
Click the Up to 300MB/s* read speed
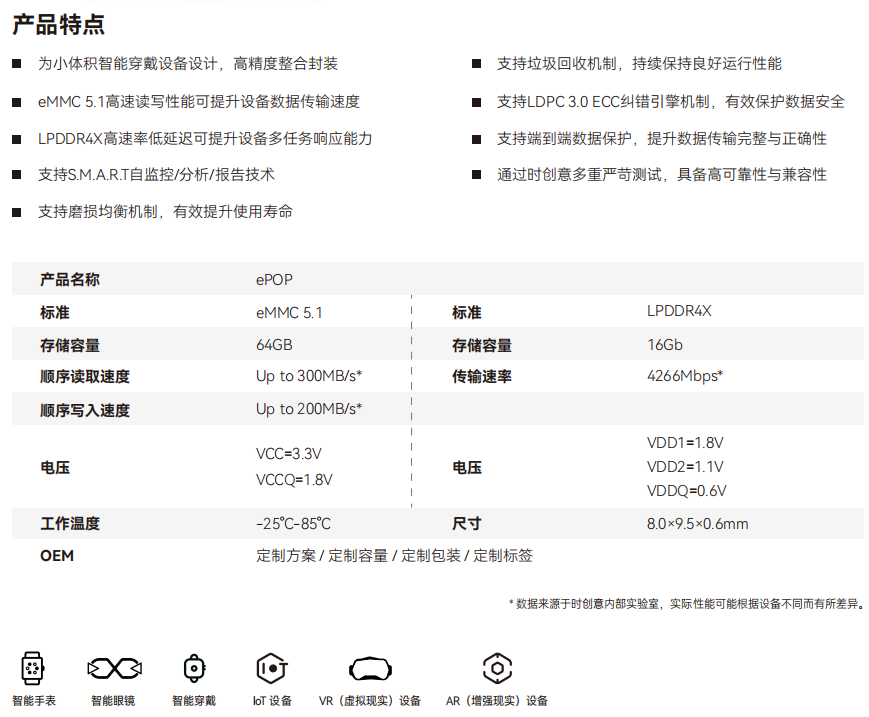click(308, 376)
